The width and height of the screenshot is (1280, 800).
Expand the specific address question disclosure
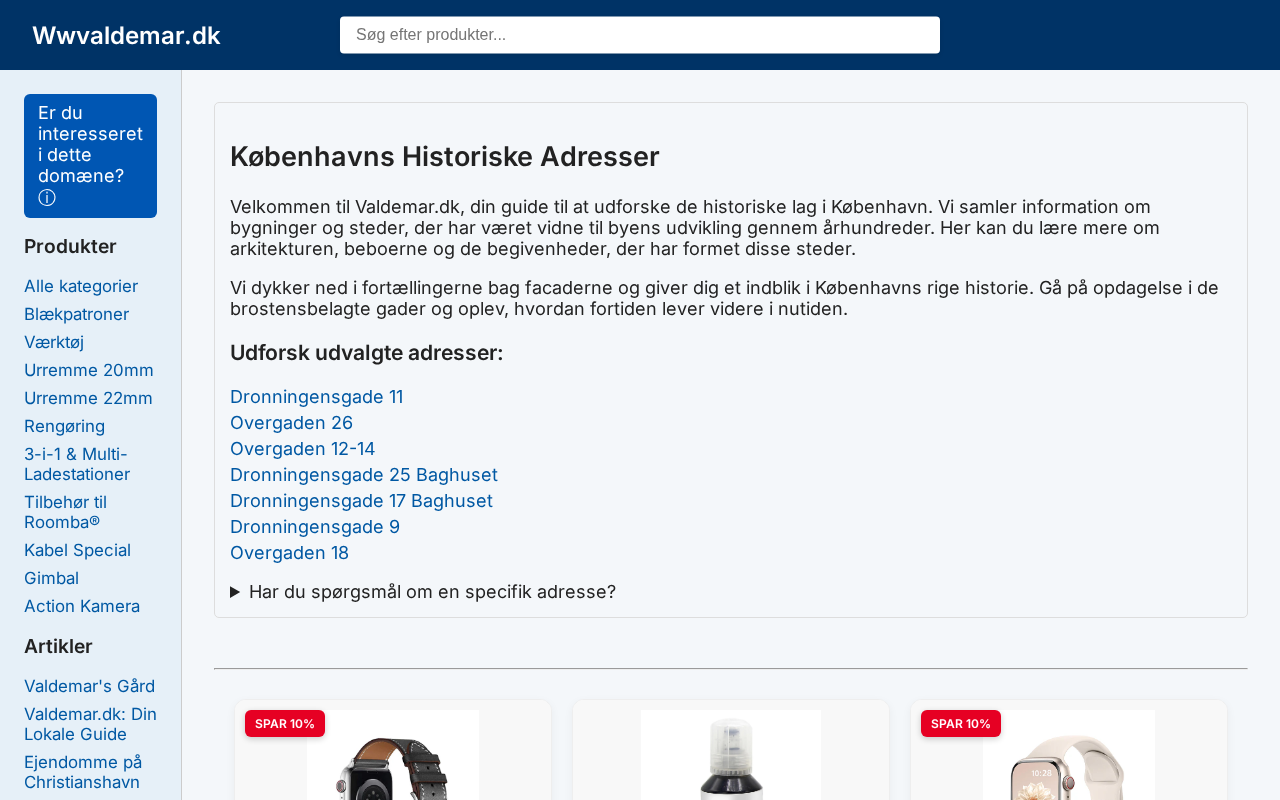(423, 592)
